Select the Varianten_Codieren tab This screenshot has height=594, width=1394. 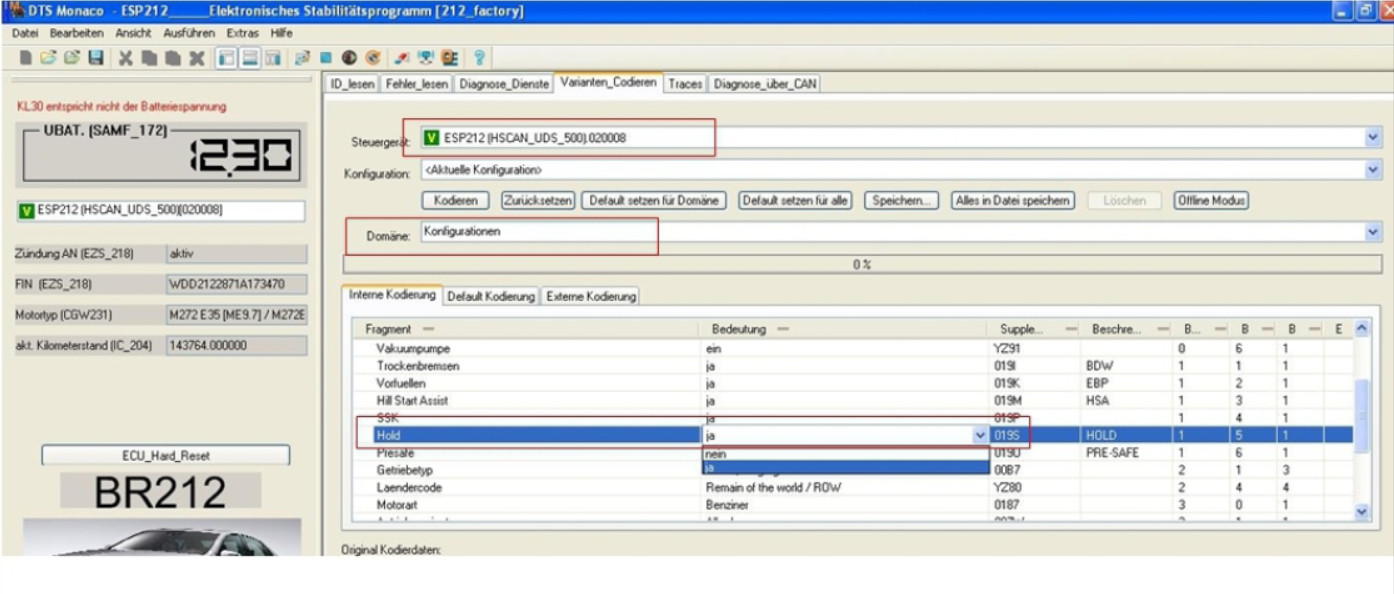coord(609,83)
